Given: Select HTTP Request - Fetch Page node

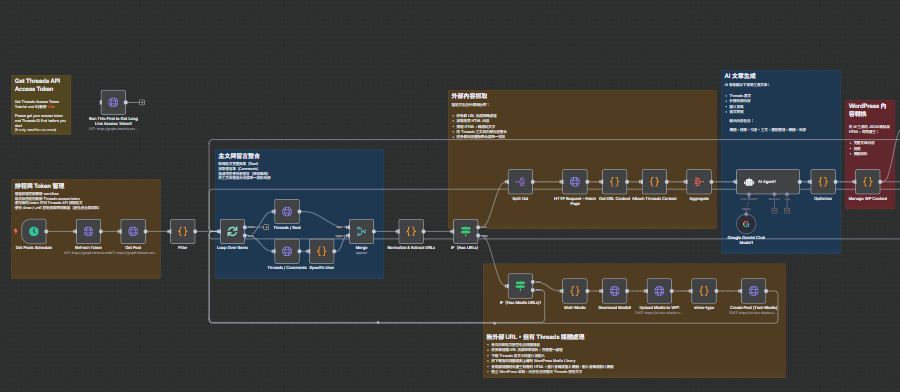Looking at the screenshot, I should pyautogui.click(x=575, y=182).
